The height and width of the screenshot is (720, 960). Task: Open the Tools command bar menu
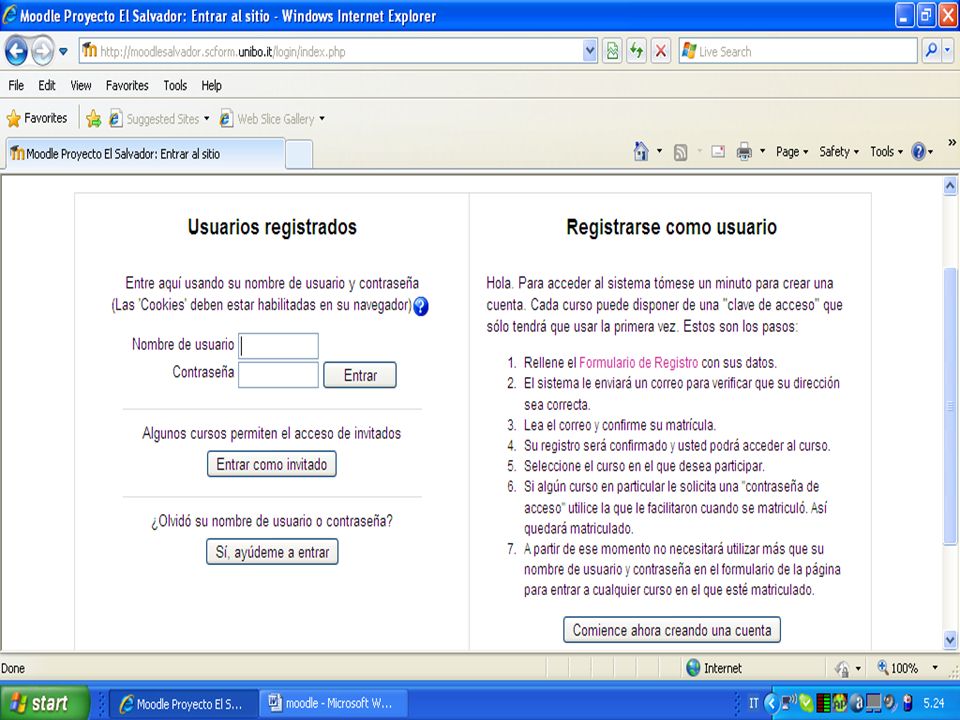click(x=887, y=151)
